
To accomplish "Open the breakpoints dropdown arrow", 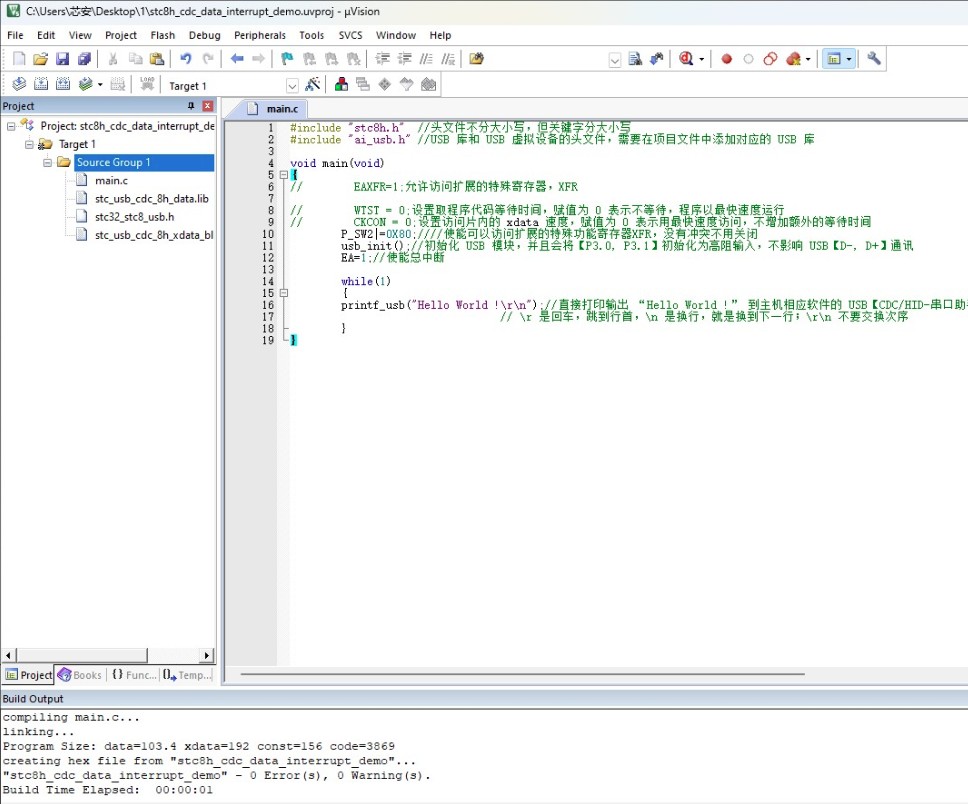I will click(x=808, y=59).
